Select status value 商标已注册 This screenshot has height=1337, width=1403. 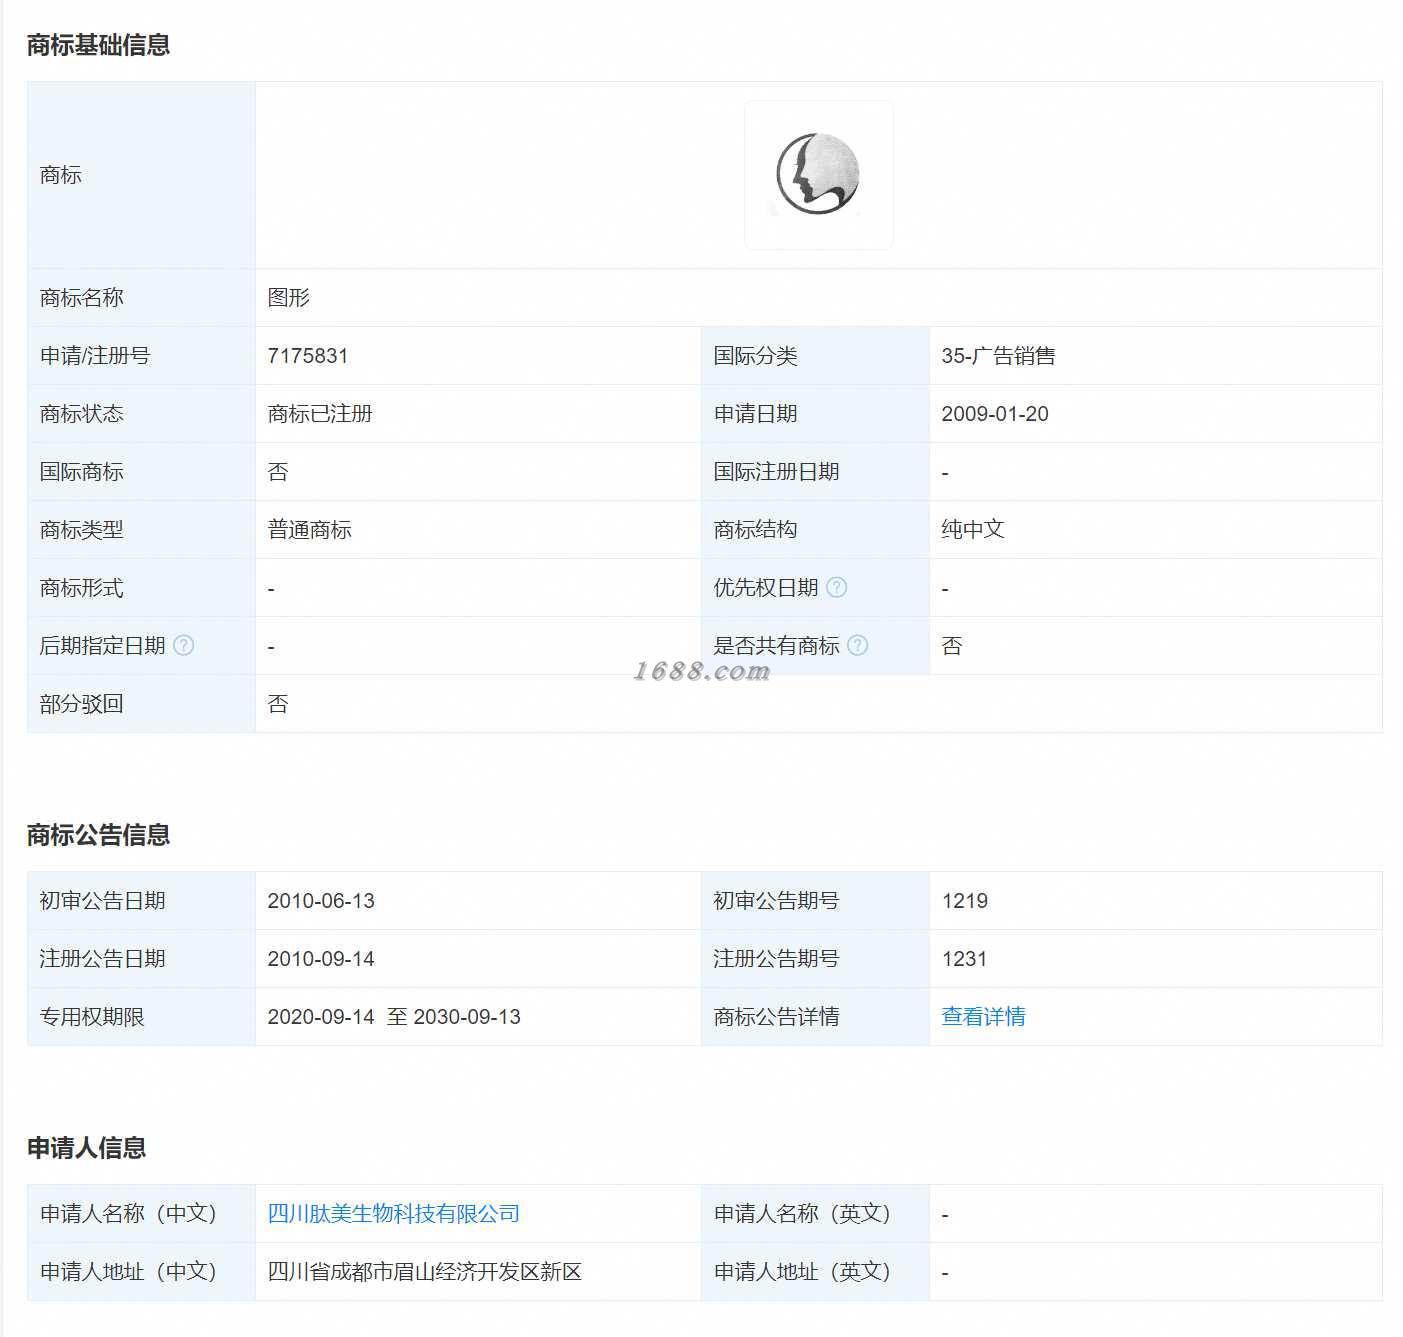tap(319, 413)
